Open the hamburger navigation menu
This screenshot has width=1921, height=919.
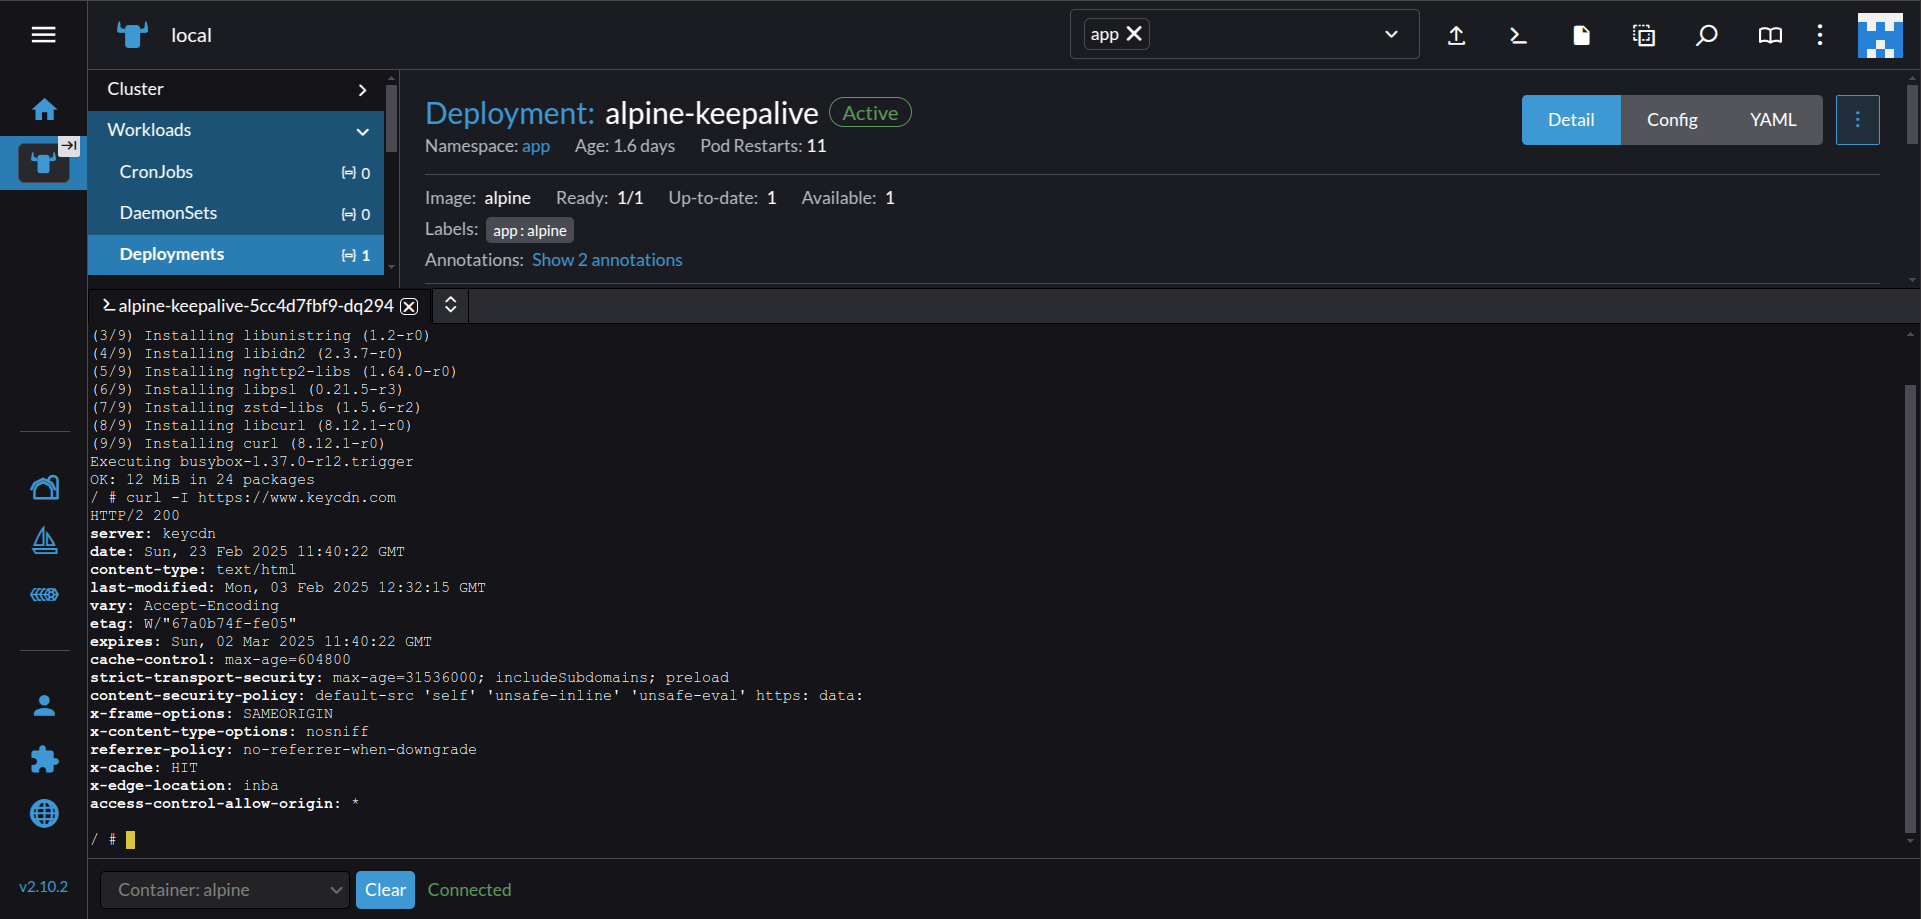point(43,35)
